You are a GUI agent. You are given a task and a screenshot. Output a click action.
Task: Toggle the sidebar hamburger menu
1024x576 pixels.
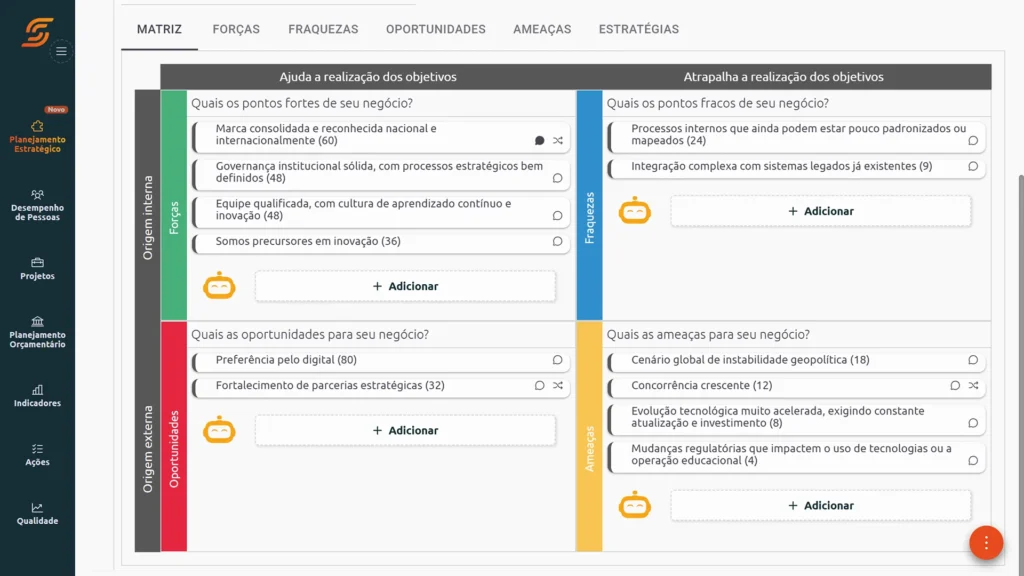(61, 51)
